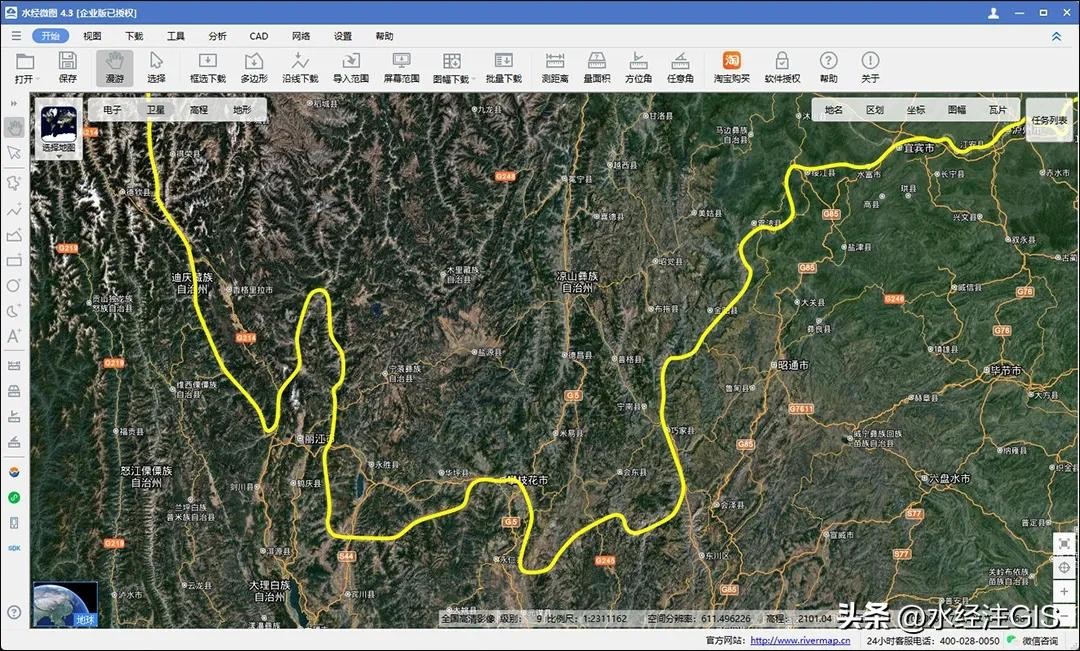
Task: Expand the 选择地图 map selector dropdown
Action: pos(58,156)
